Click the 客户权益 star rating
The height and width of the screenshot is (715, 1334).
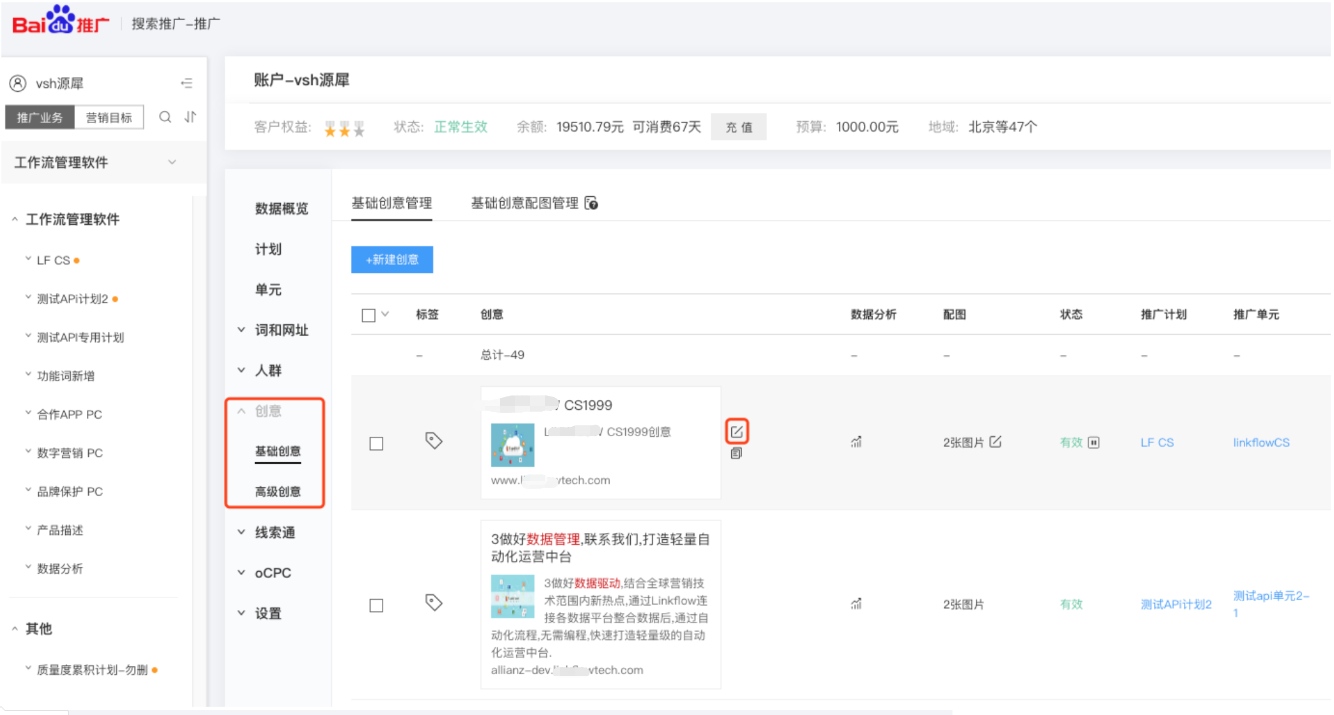344,128
